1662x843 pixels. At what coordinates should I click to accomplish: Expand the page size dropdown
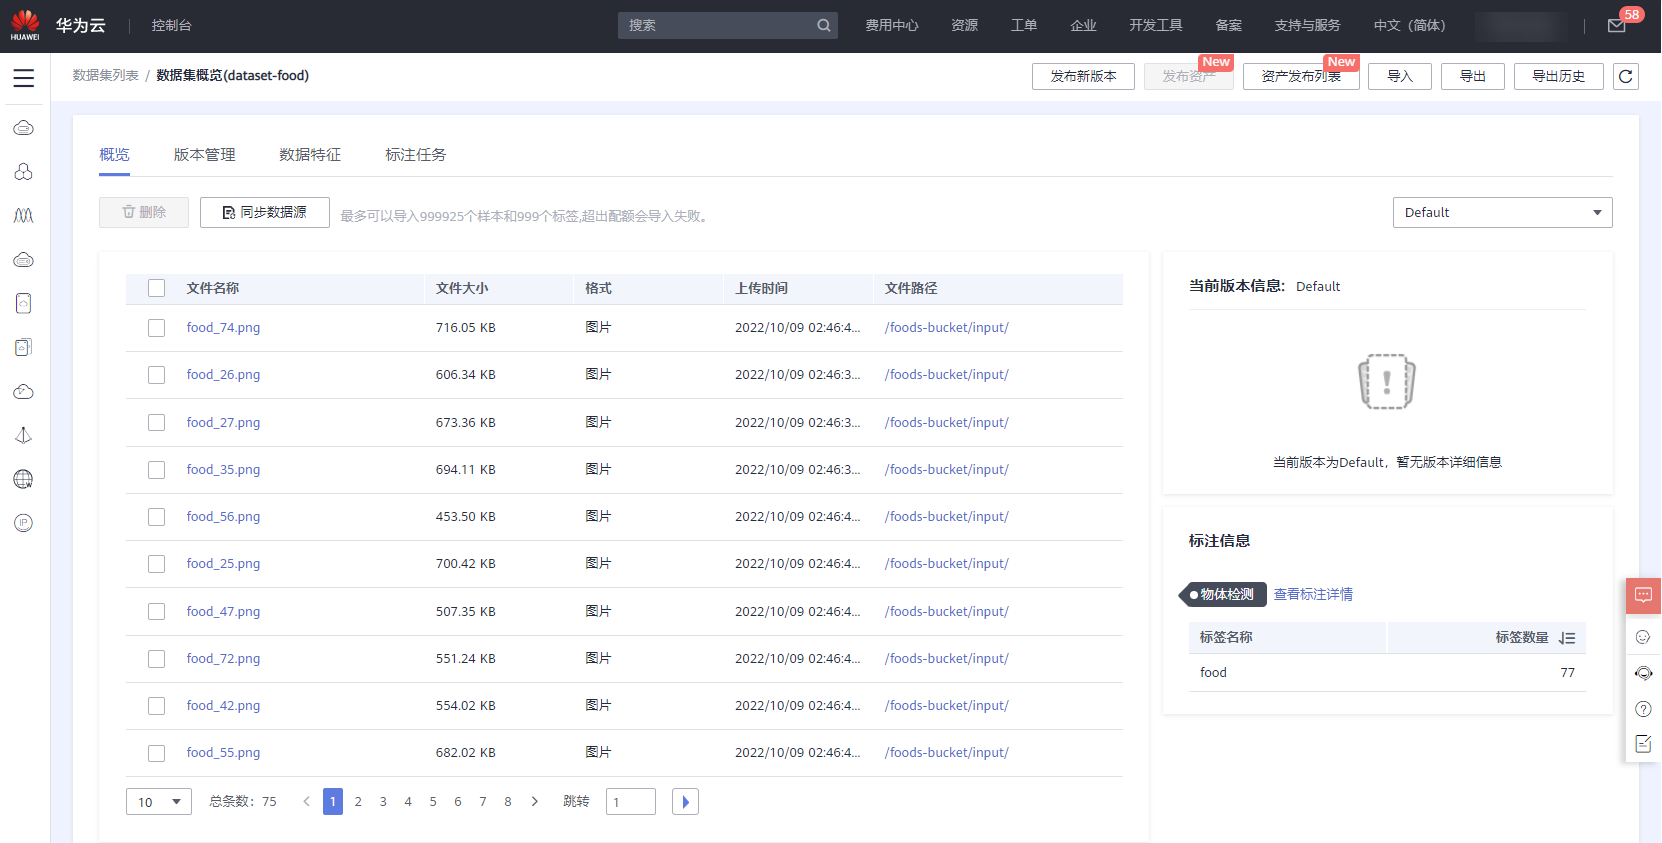[x=159, y=802]
